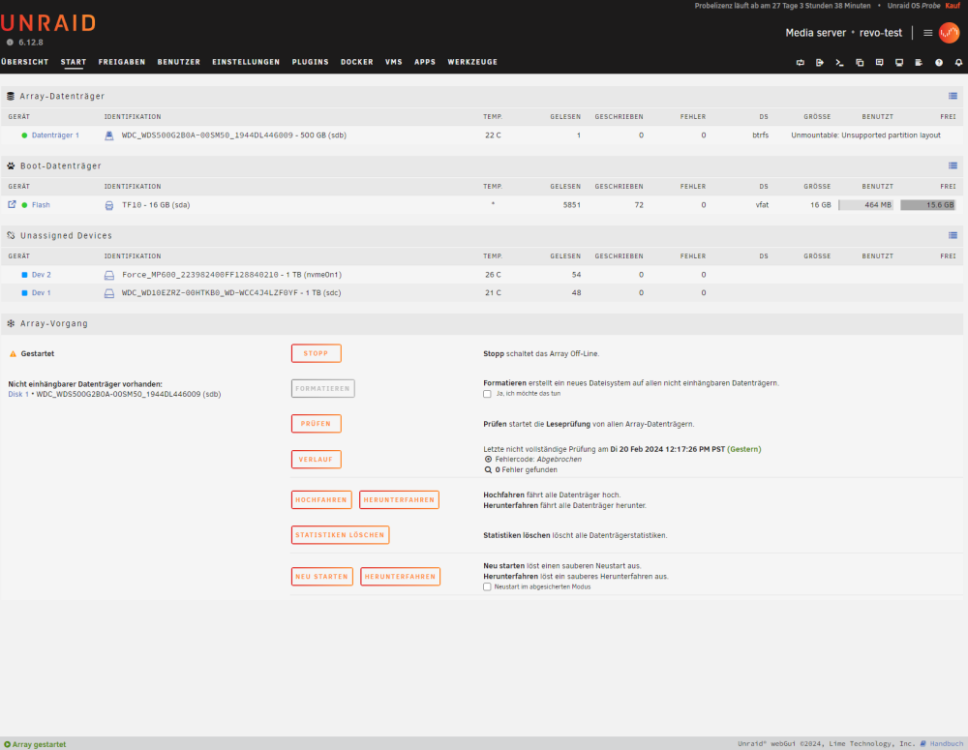Open the Unraid account avatar icon
This screenshot has height=750, width=968.
point(949,33)
